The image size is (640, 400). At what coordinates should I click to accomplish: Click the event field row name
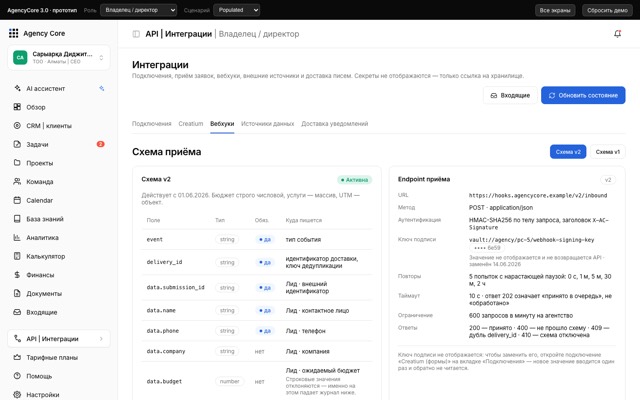pyautogui.click(x=155, y=240)
